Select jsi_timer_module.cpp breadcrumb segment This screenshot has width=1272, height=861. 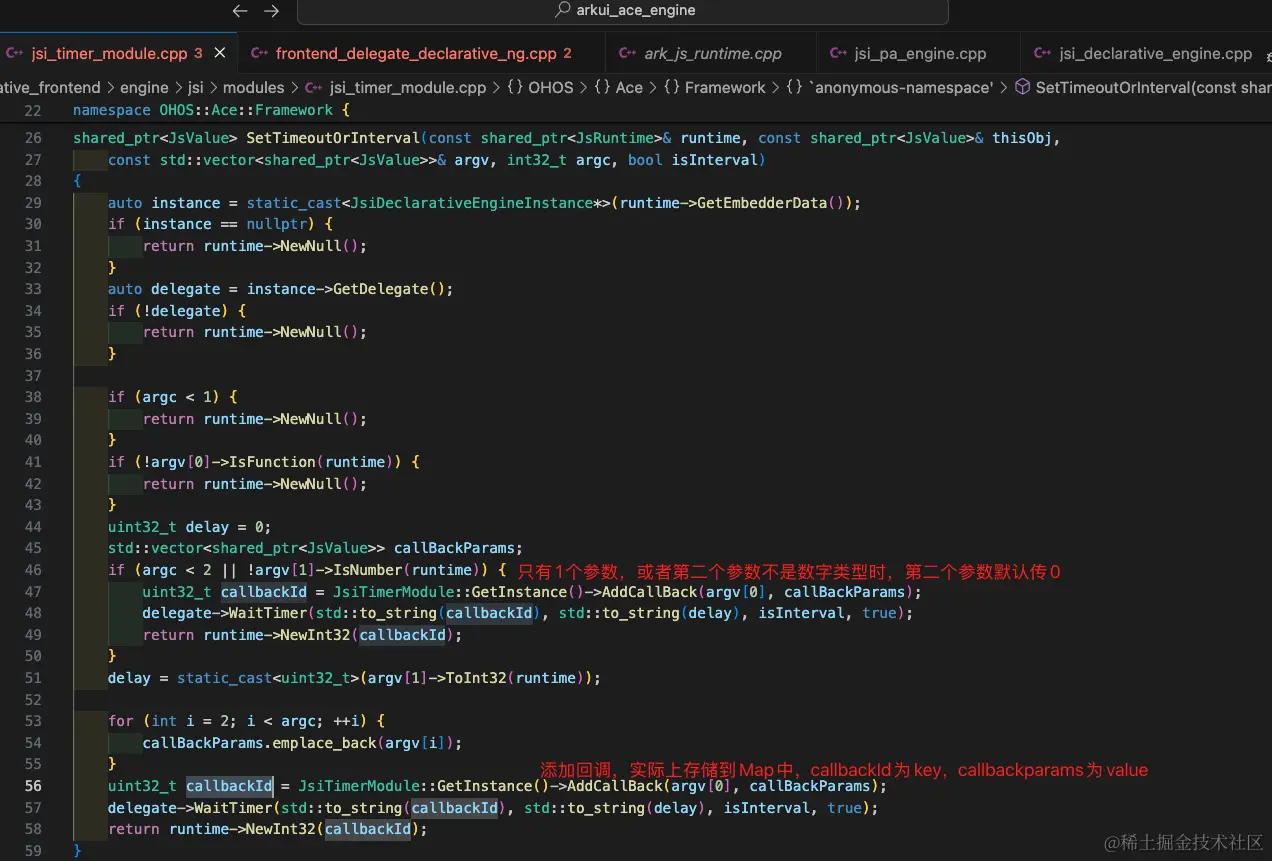pyautogui.click(x=408, y=87)
